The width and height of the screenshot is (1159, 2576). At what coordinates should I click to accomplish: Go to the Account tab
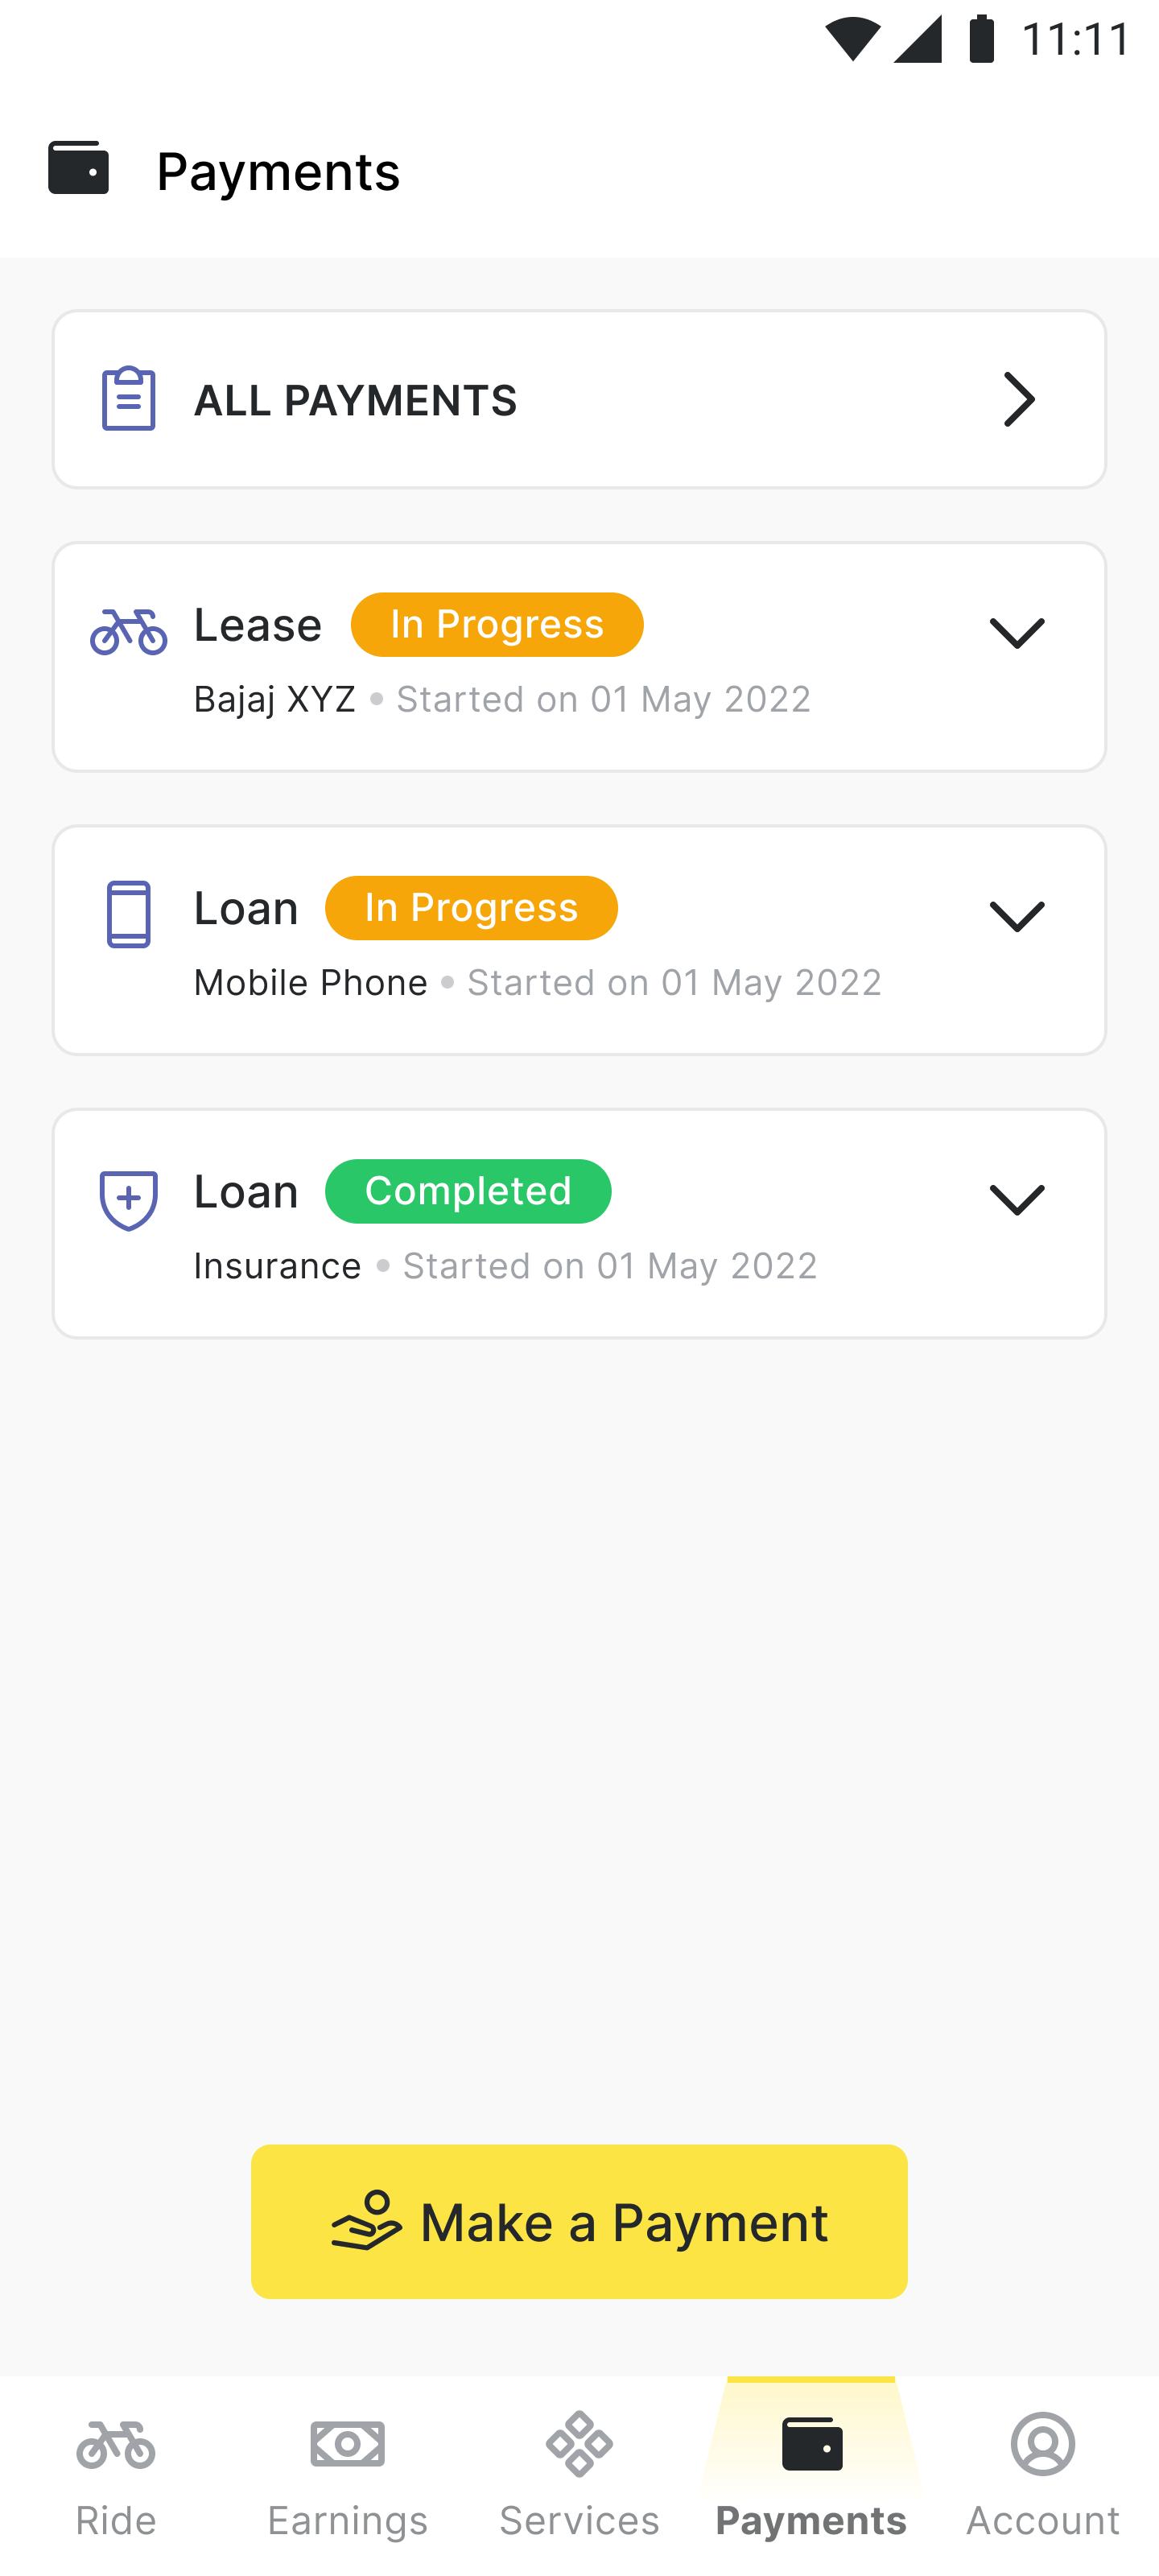[1043, 2476]
